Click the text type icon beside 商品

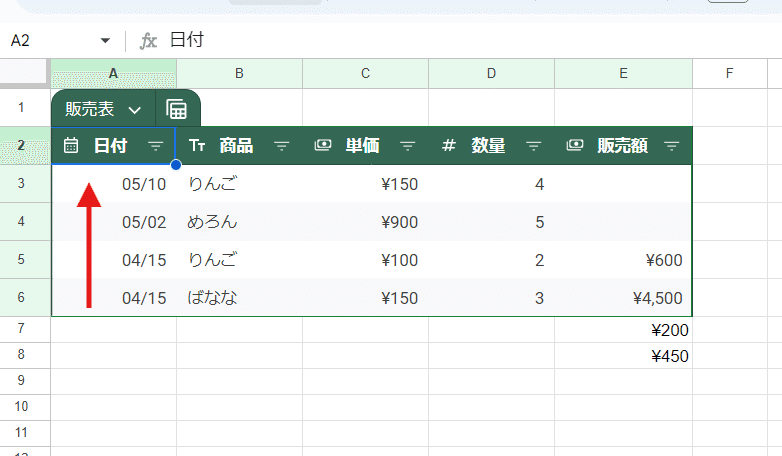tap(197, 146)
